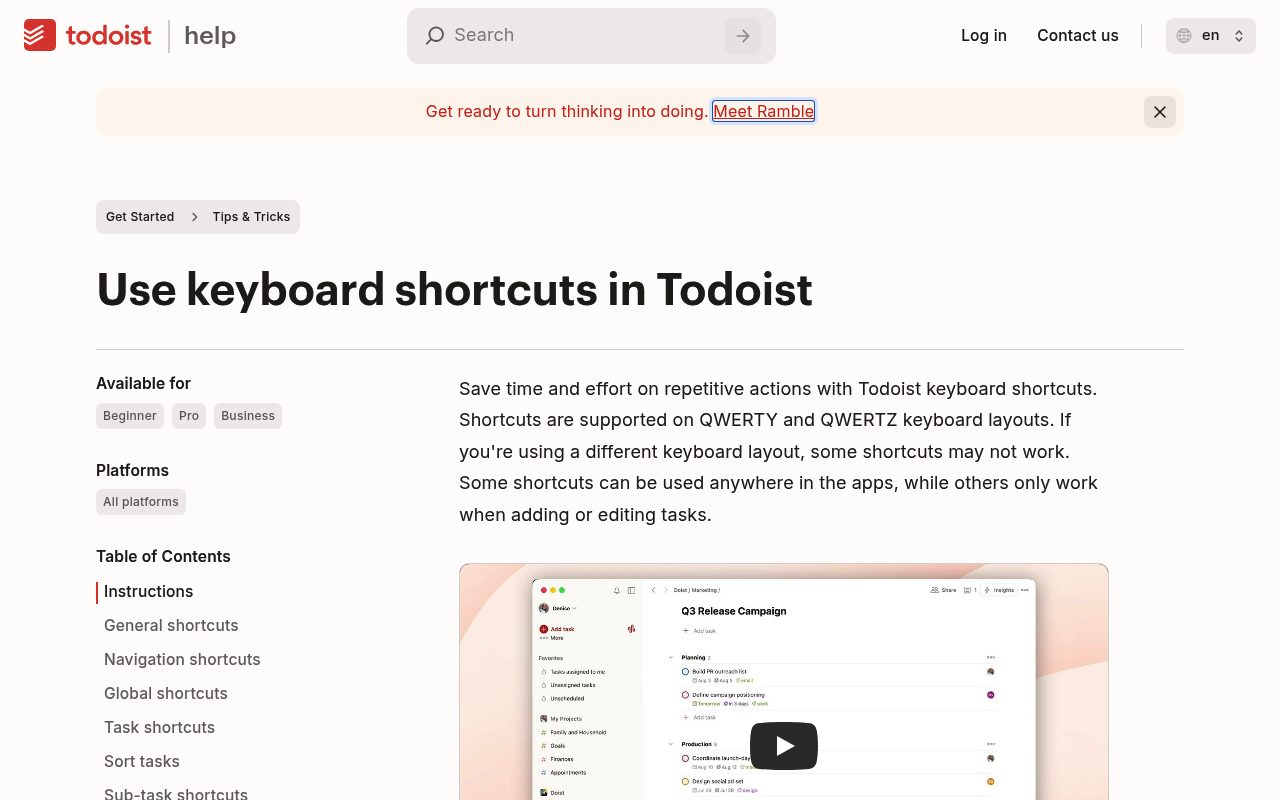Screen dimensions: 1280x800
Task: Click the Todoist logo icon
Action: 40,35
